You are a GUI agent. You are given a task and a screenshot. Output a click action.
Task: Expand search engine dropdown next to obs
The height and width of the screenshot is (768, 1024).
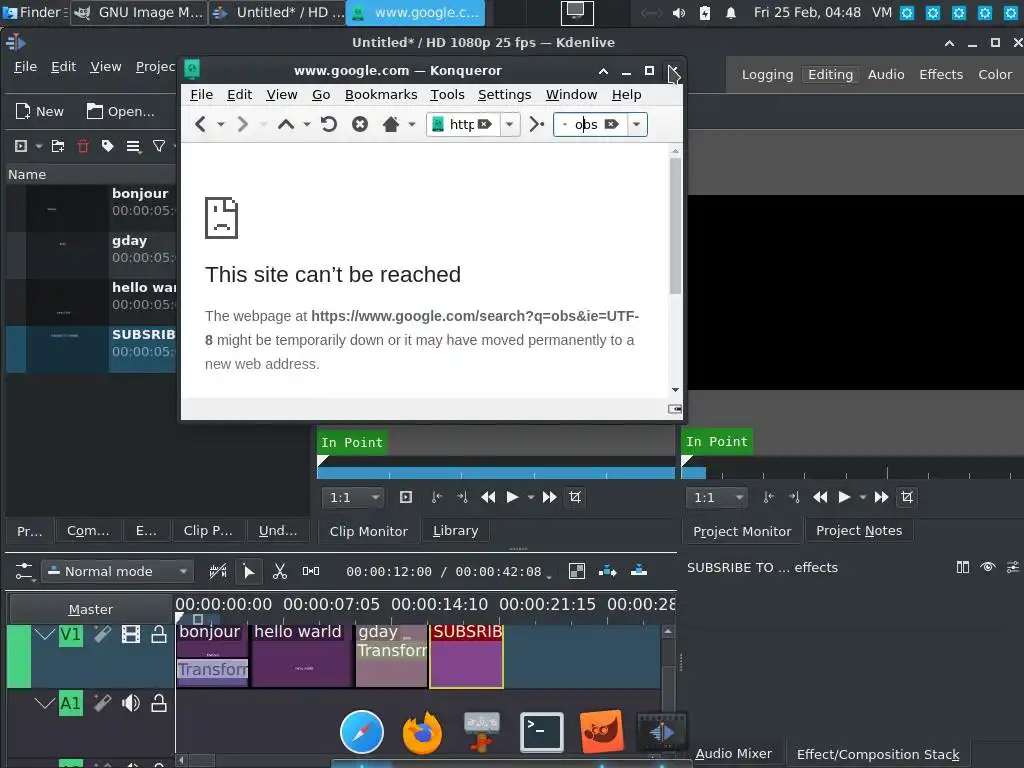[636, 124]
